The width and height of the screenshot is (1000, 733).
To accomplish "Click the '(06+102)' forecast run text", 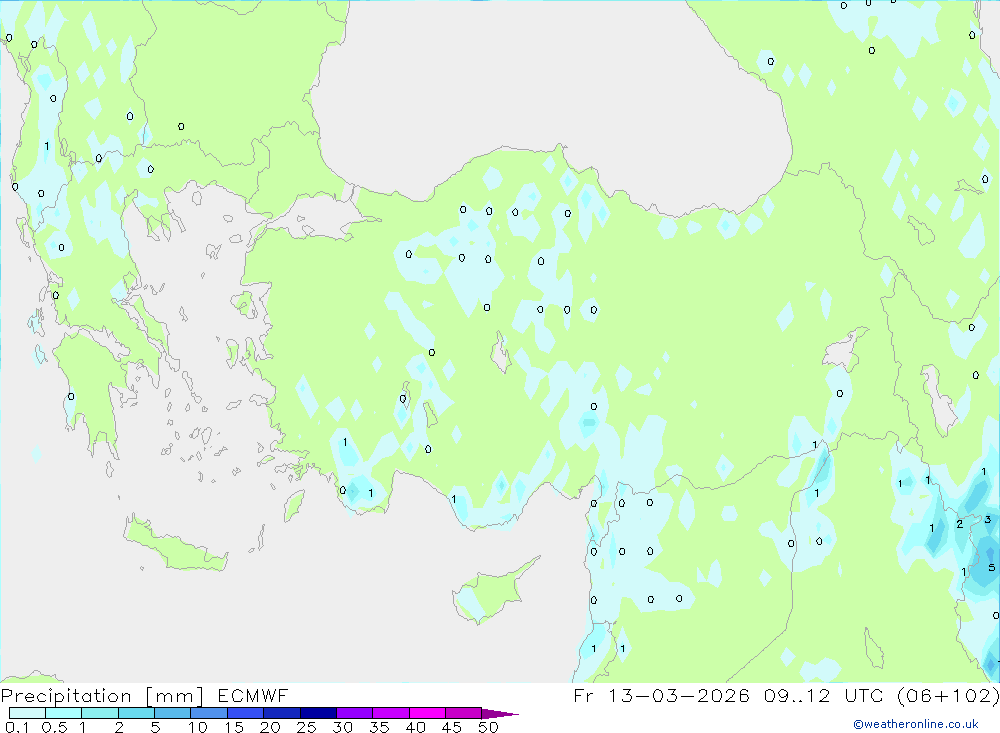I will pyautogui.click(x=948, y=695).
